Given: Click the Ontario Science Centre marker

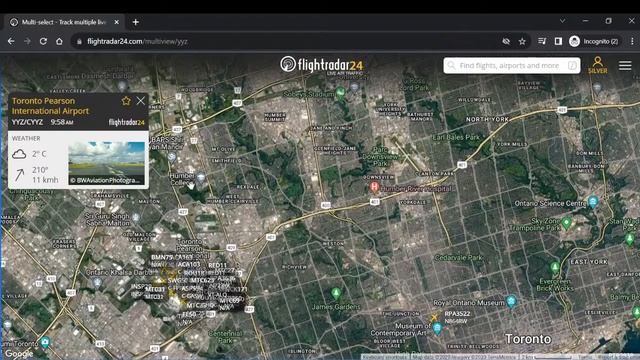Looking at the screenshot, I should [x=593, y=201].
